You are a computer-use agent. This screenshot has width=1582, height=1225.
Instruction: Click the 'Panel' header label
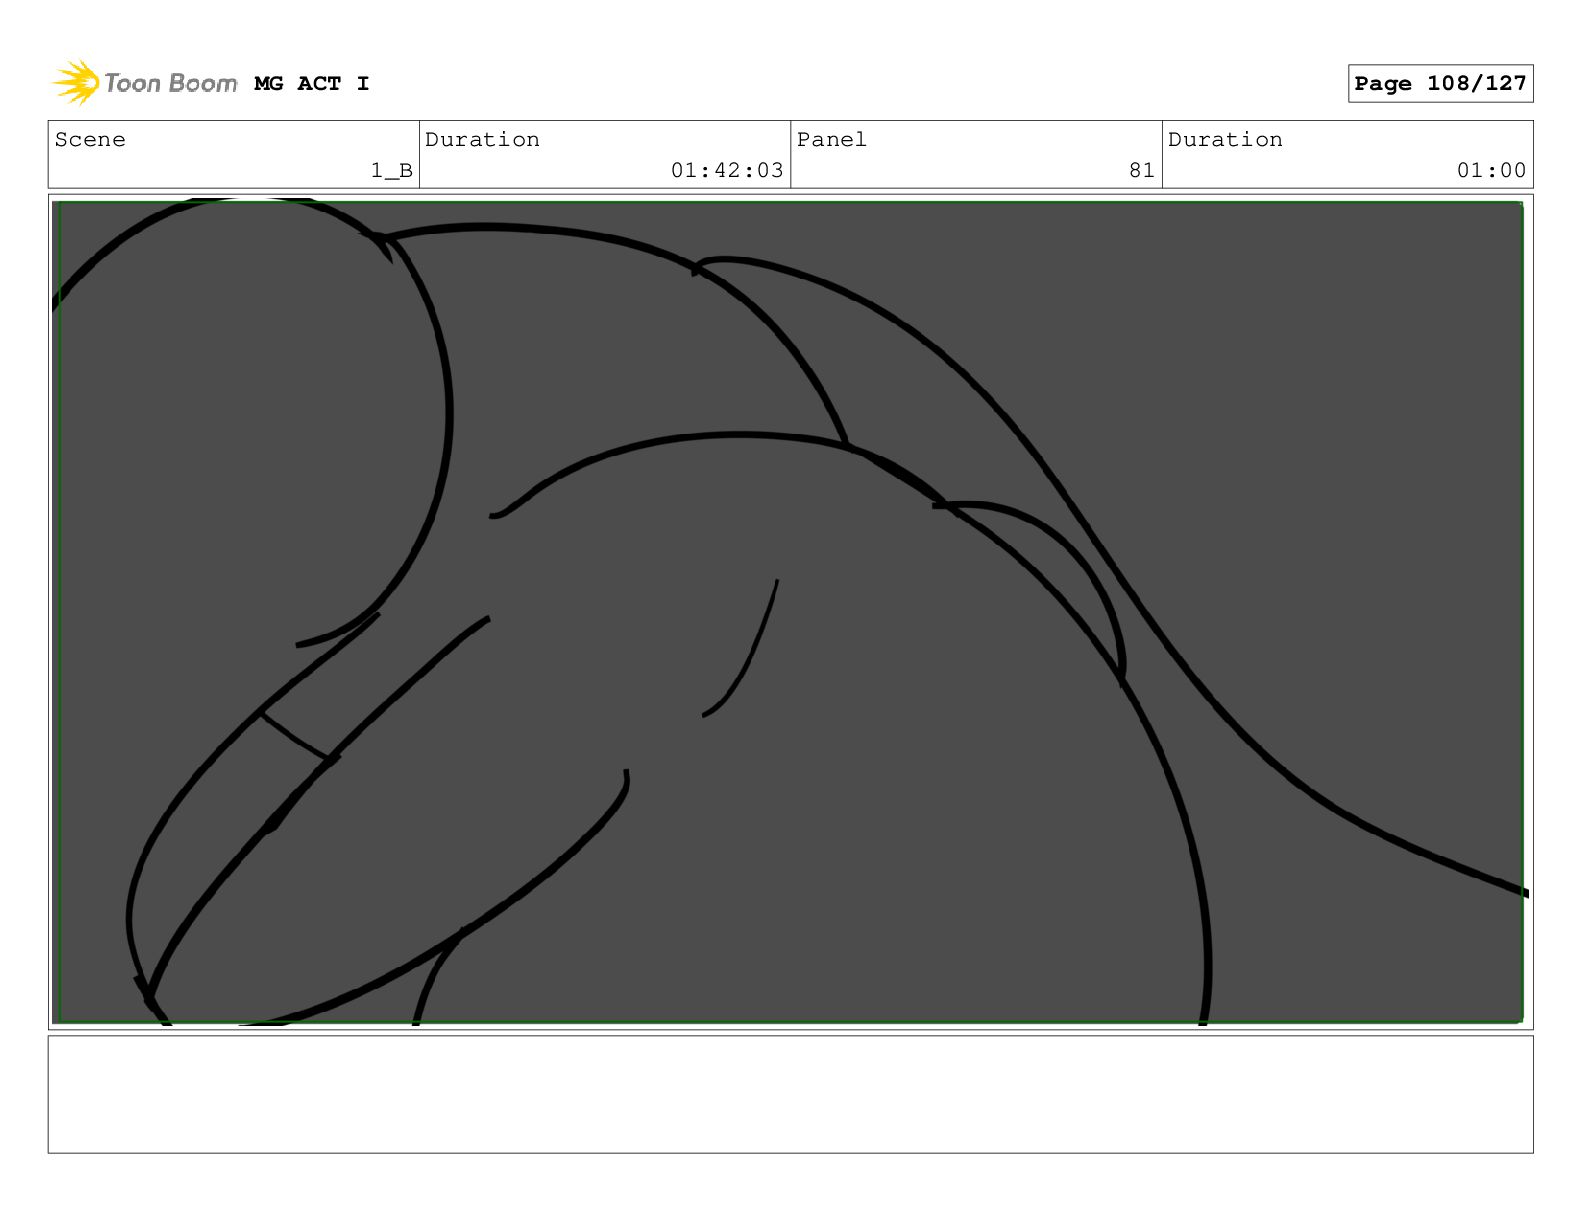832,140
